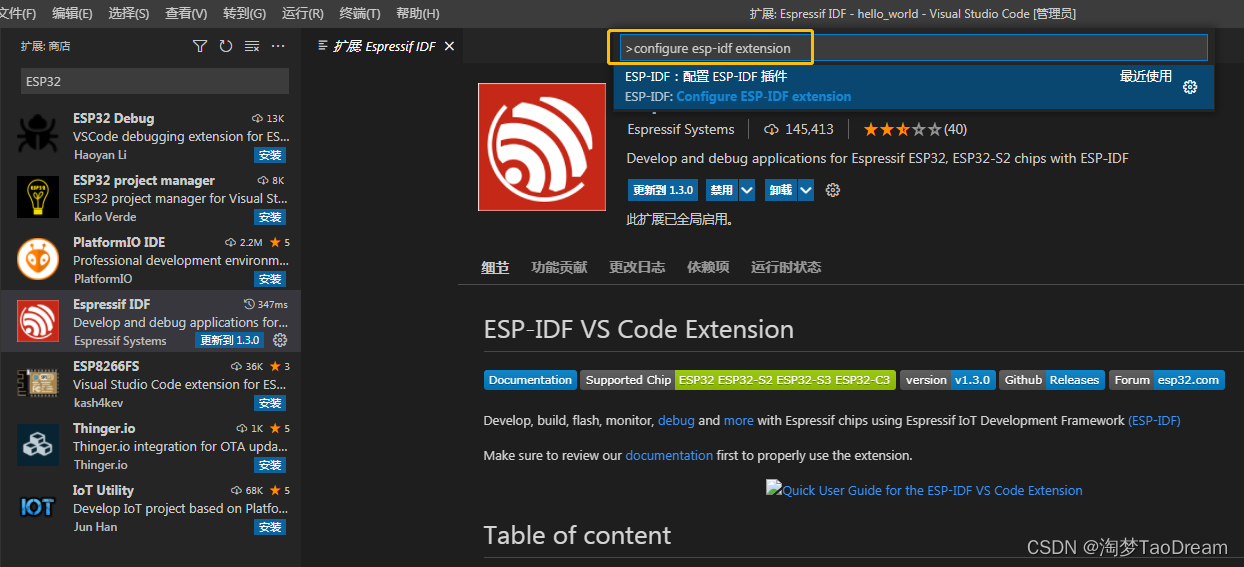Viewport: 1244px width, 567px height.
Task: Open the 选择(S) menu
Action: point(128,13)
